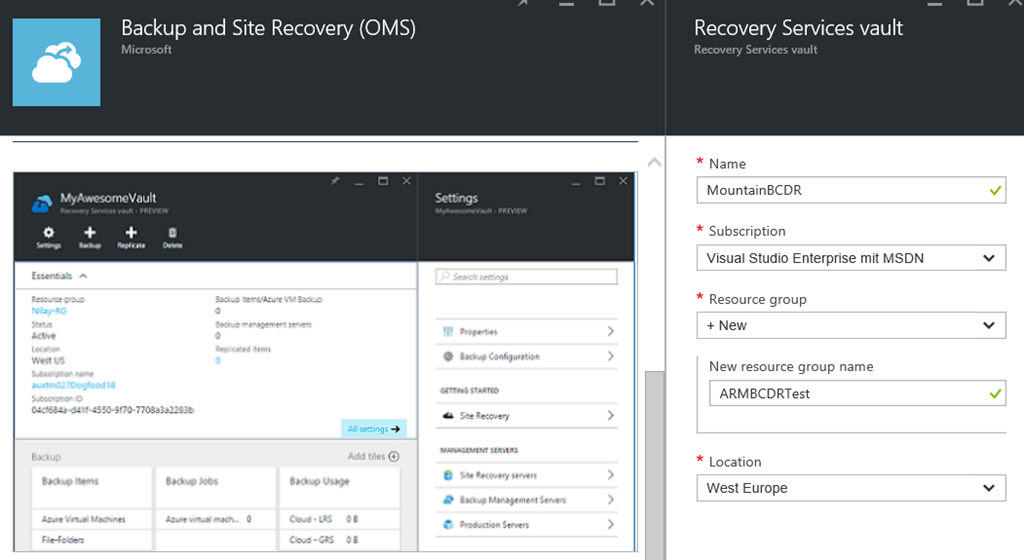
Task: Click the magnifier in Search settings box
Action: [445, 277]
